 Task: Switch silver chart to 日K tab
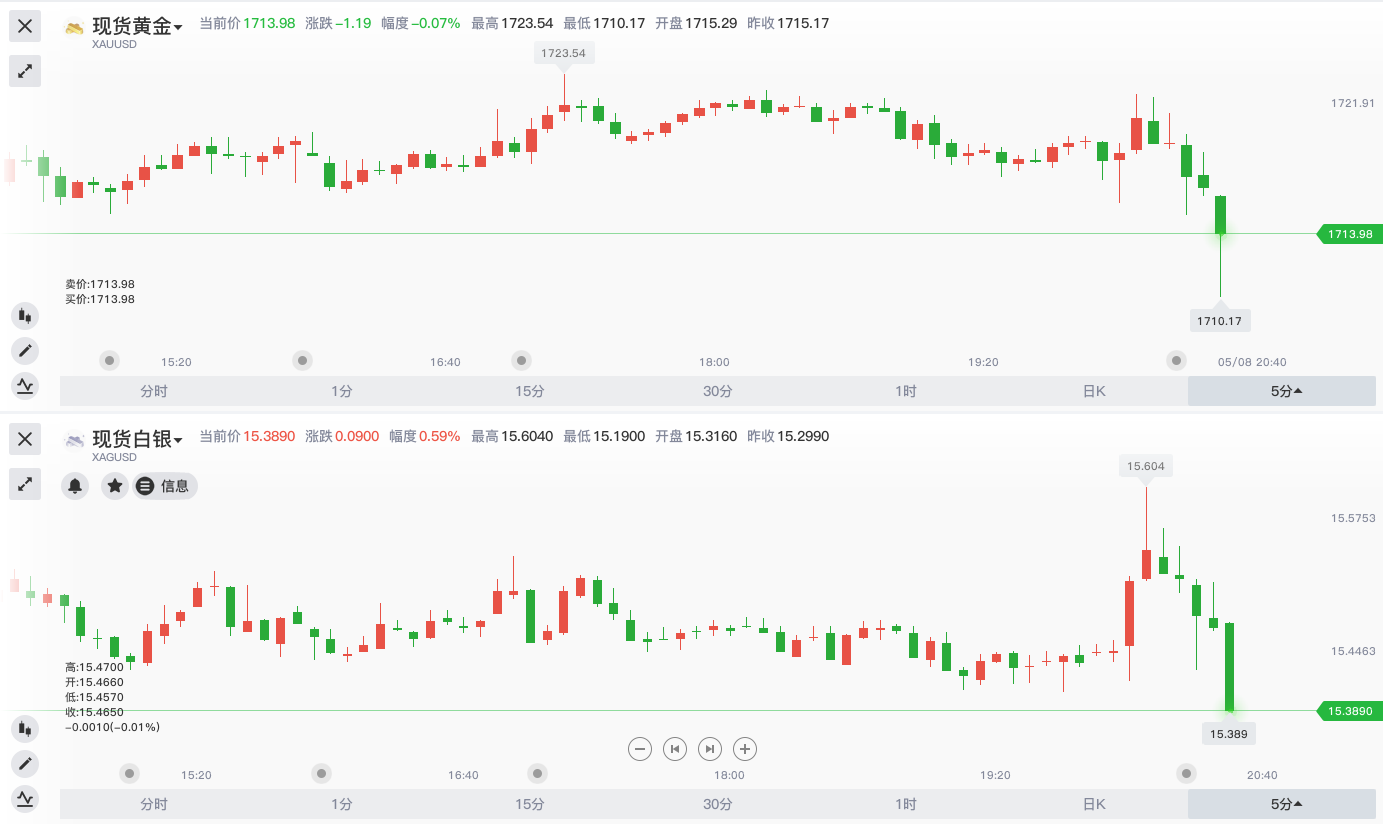pyautogui.click(x=1094, y=804)
